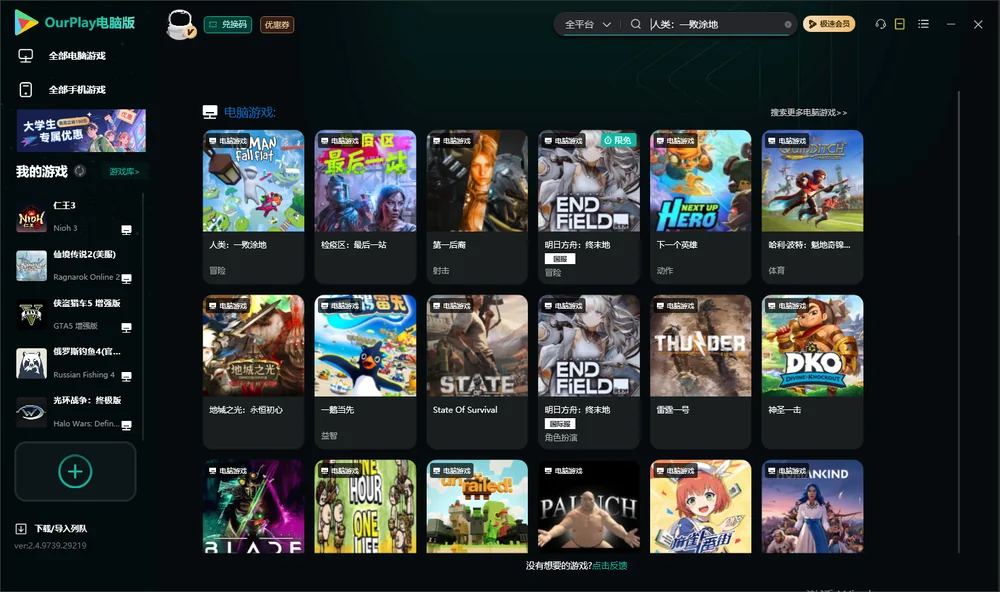Click the download icon beside 下载/导入列队
The width and height of the screenshot is (1000, 592).
pos(21,529)
